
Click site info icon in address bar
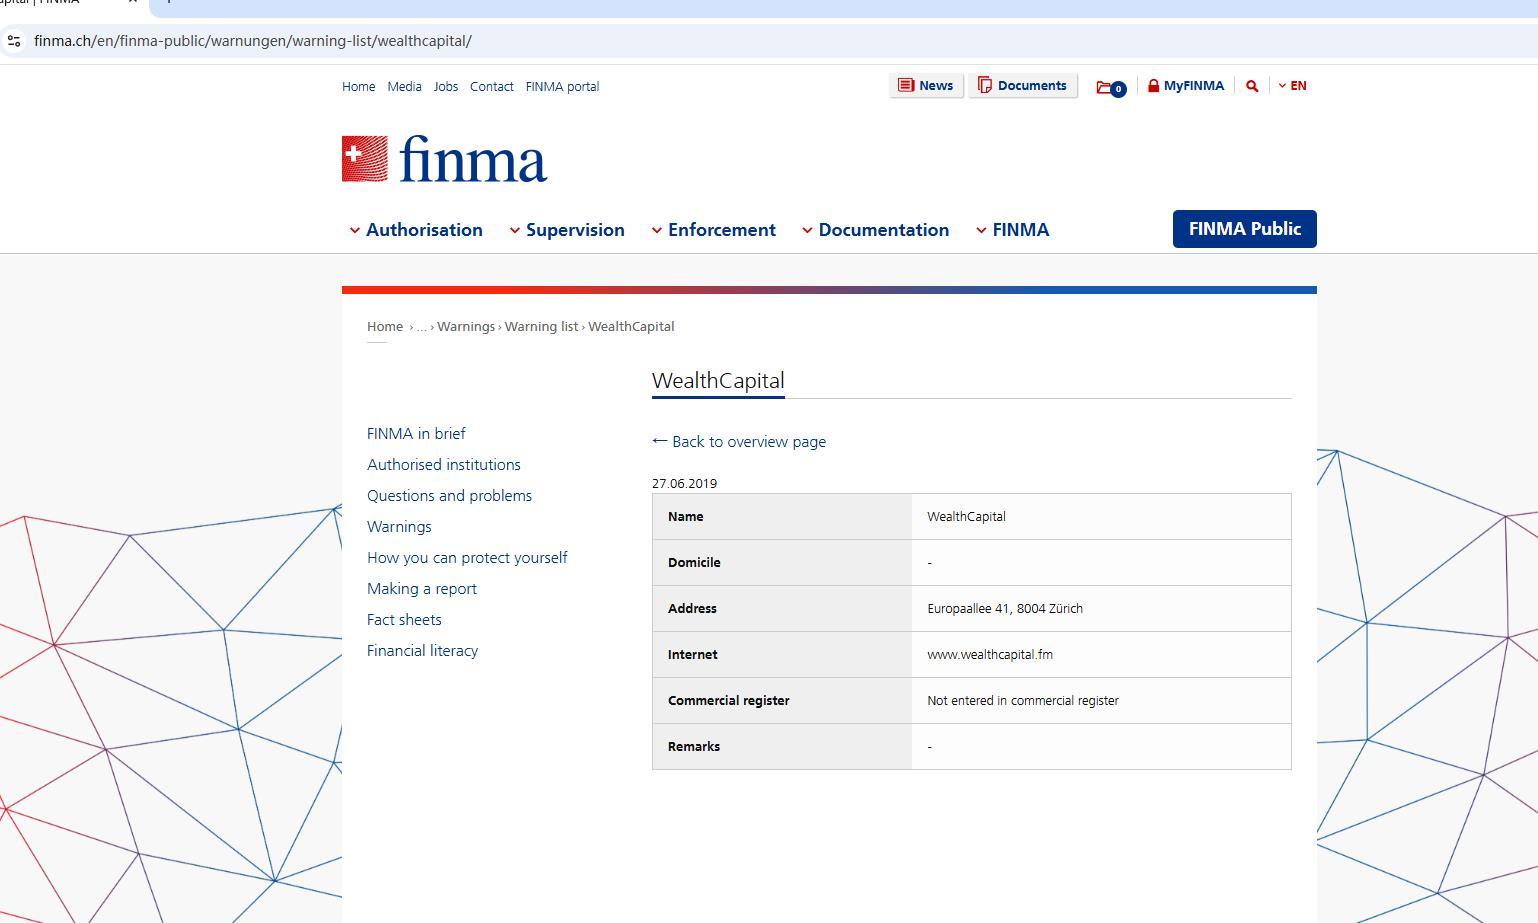(14, 41)
